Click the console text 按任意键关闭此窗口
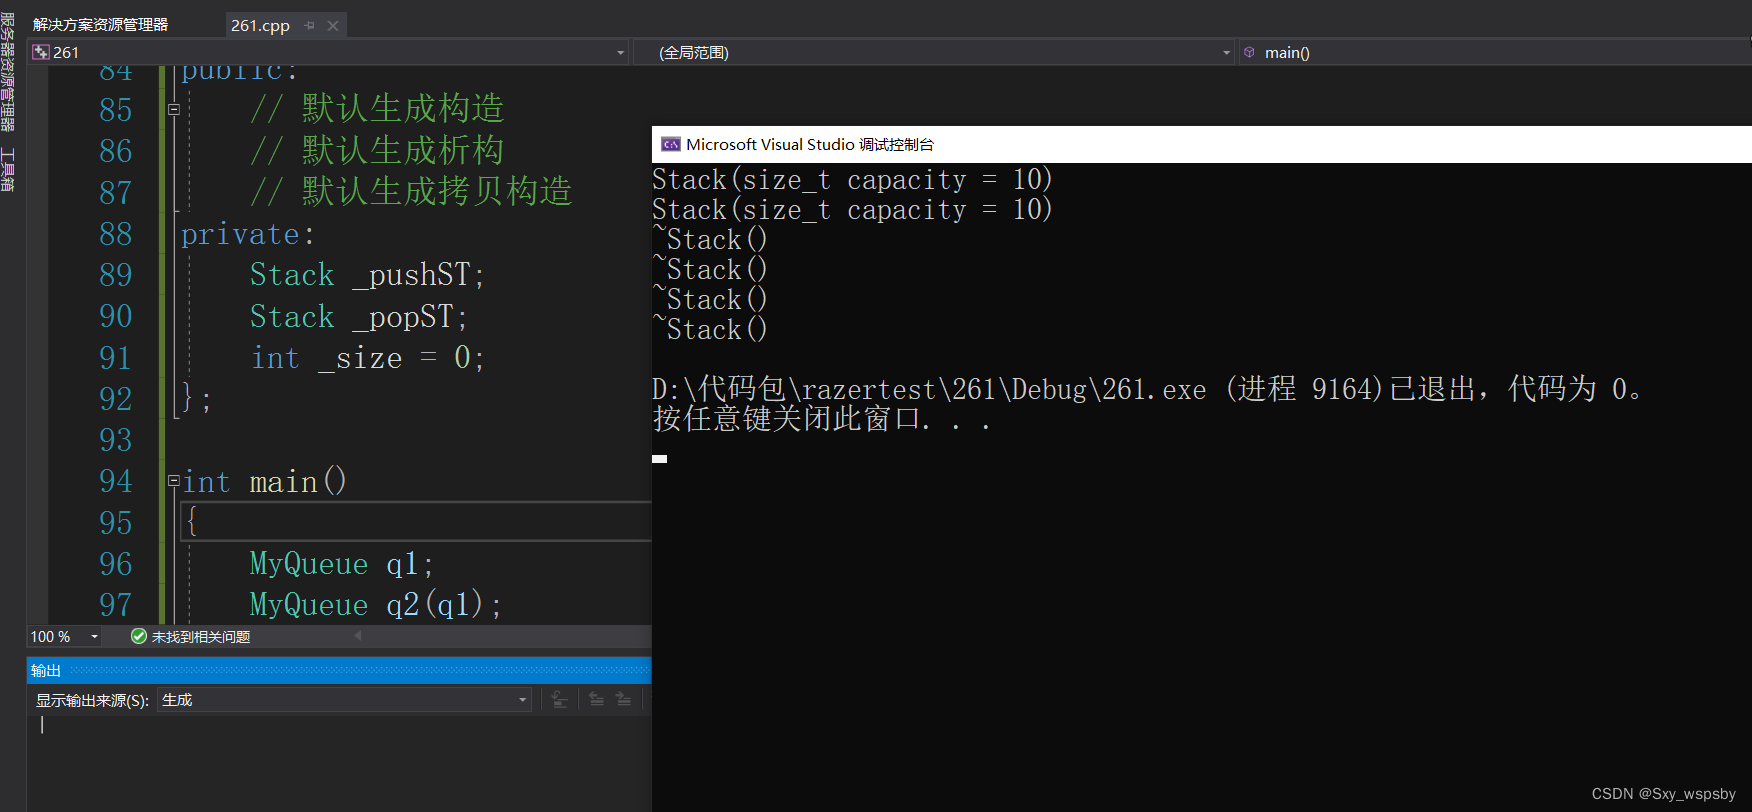Screen dimensions: 1752x812 pyautogui.click(x=821, y=419)
